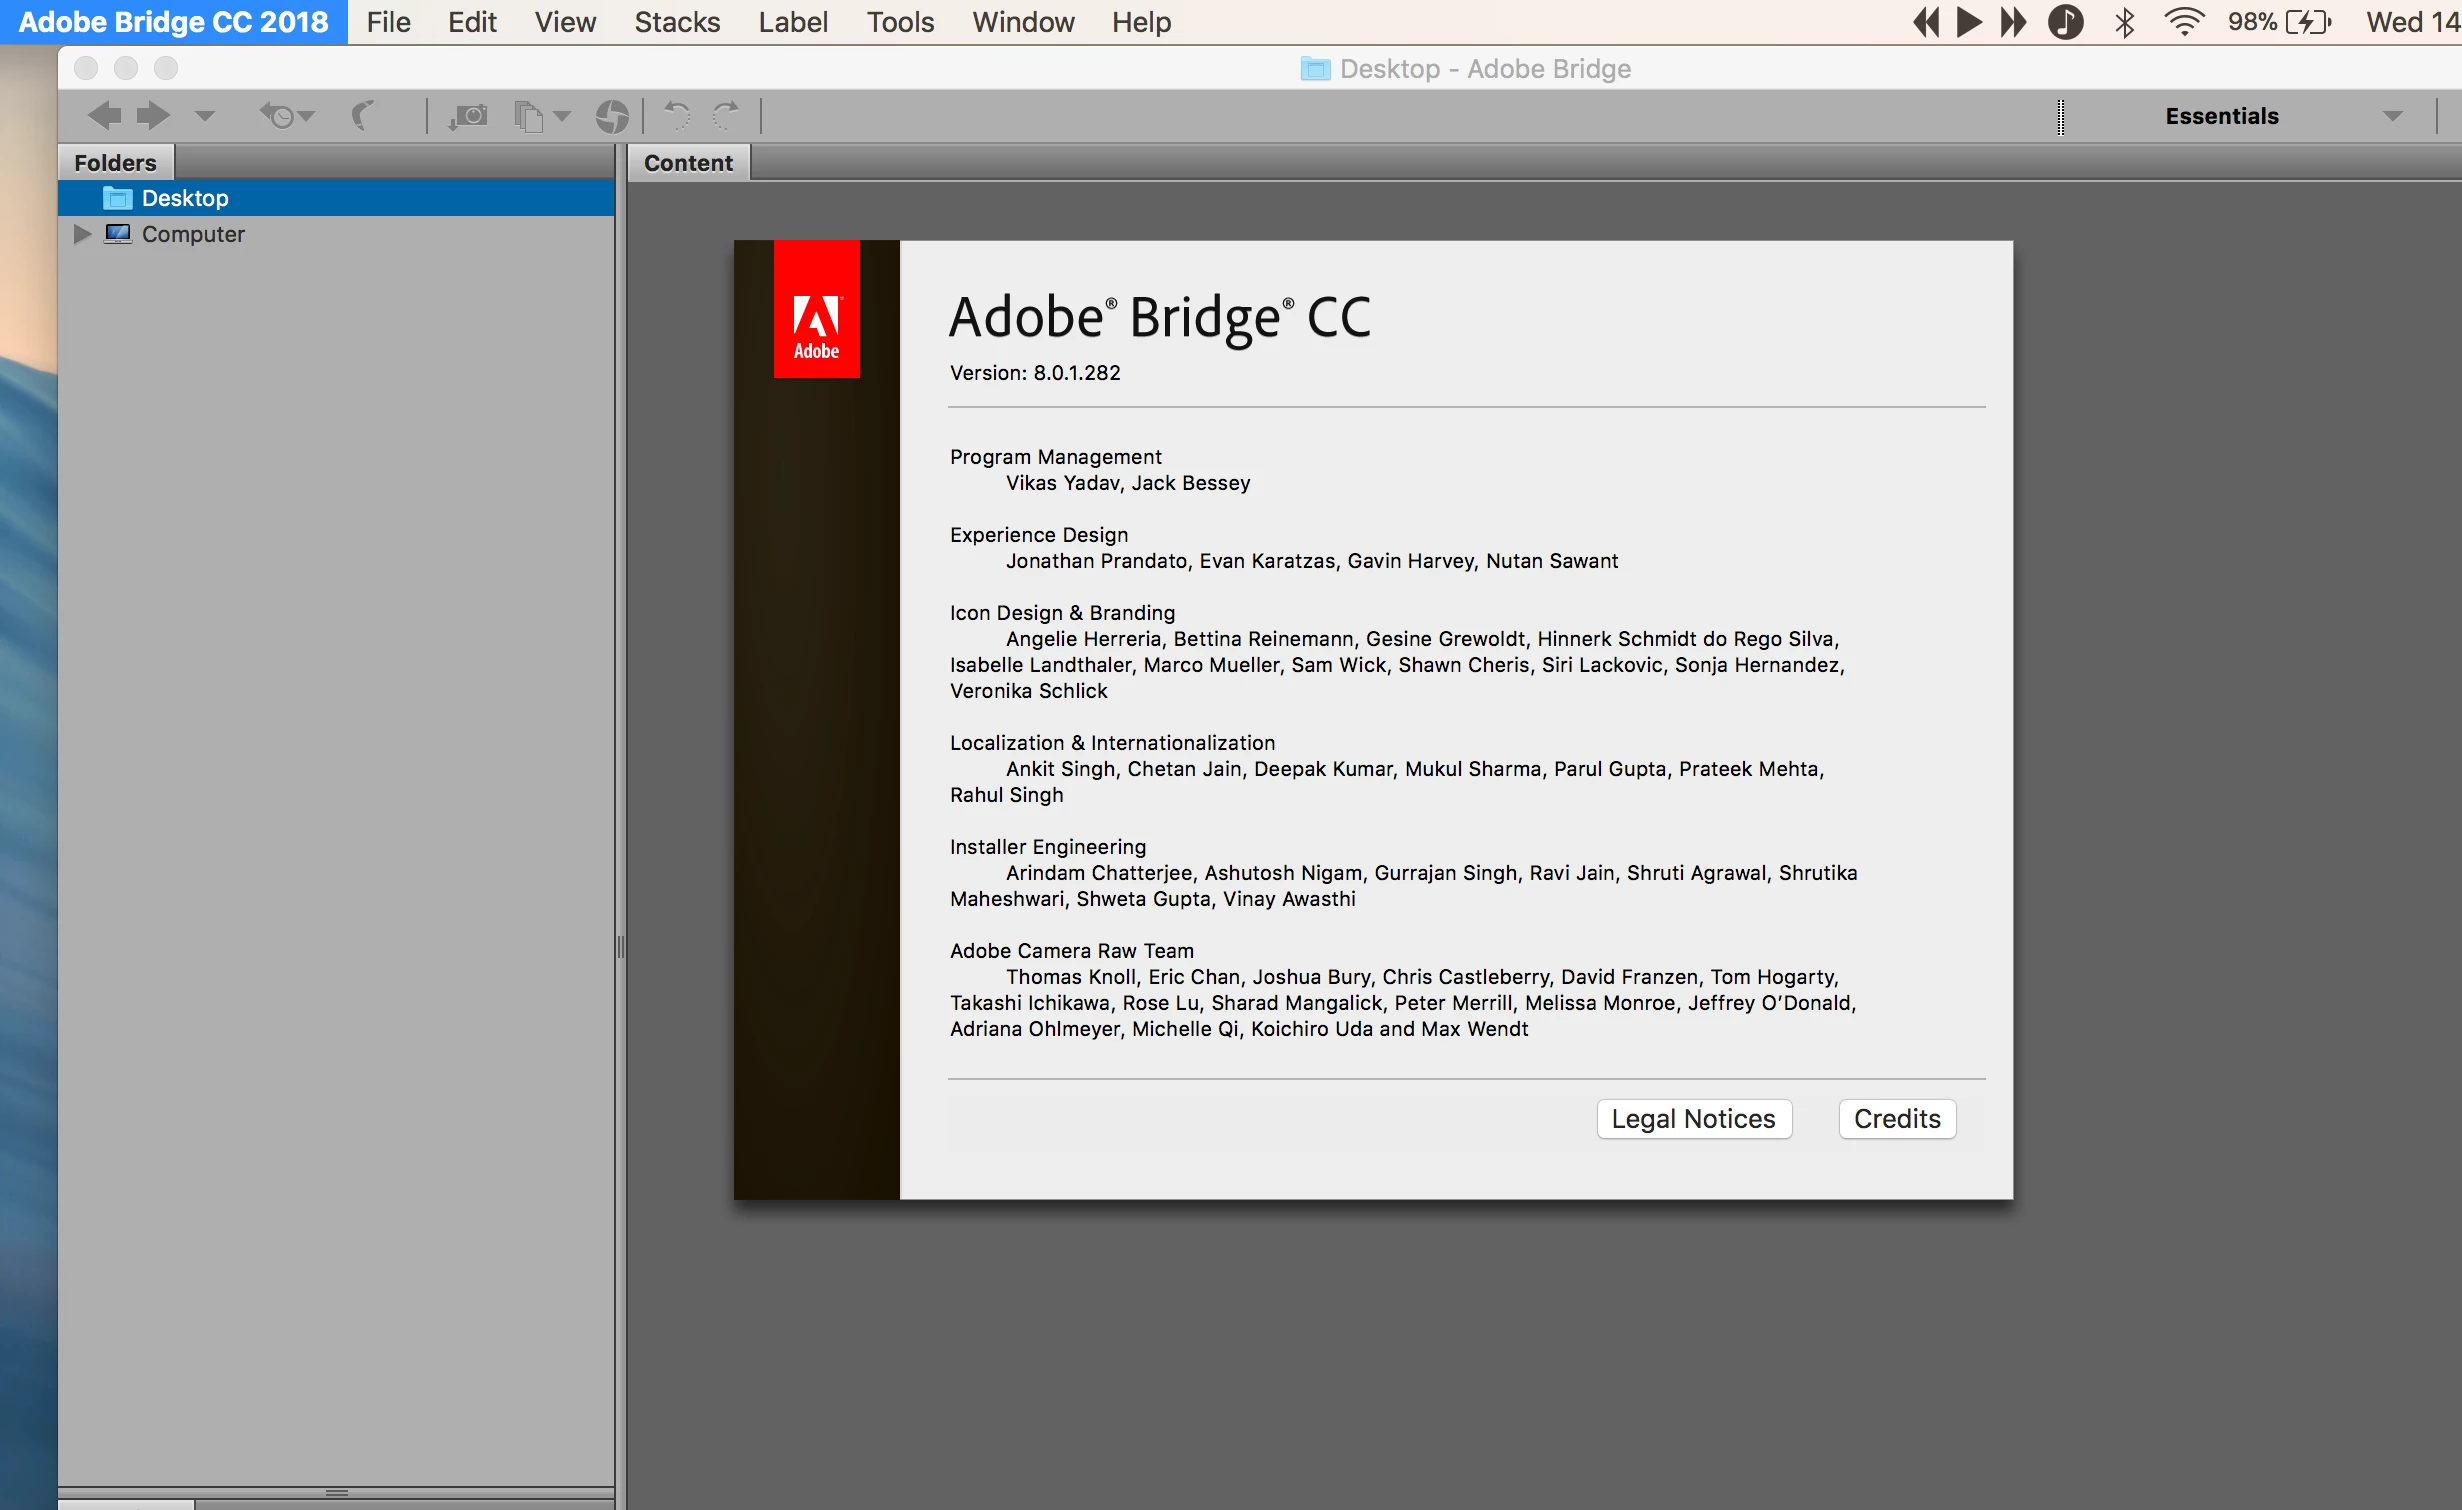Rotate 90° clockwise icon
Screen dimensions: 2462x1510
726,116
